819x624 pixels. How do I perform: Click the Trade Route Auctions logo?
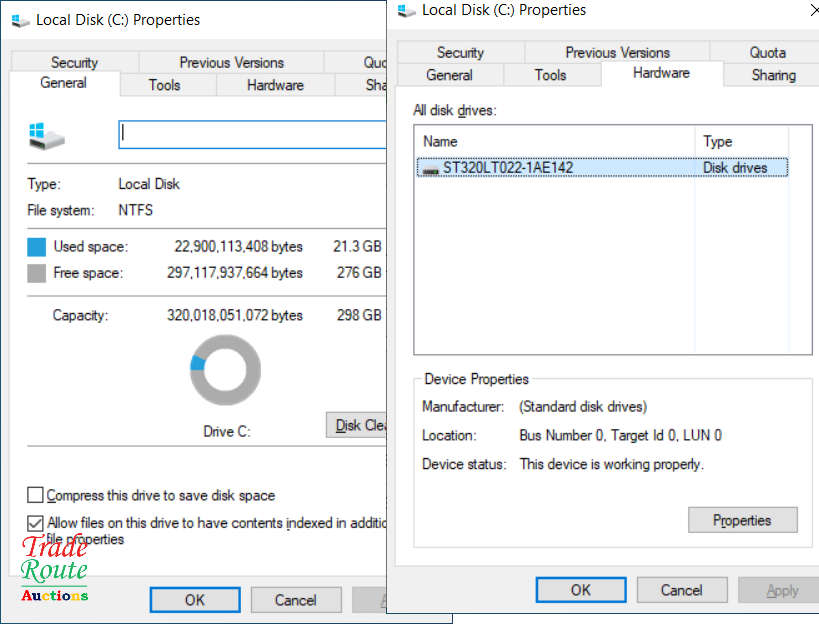(54, 569)
